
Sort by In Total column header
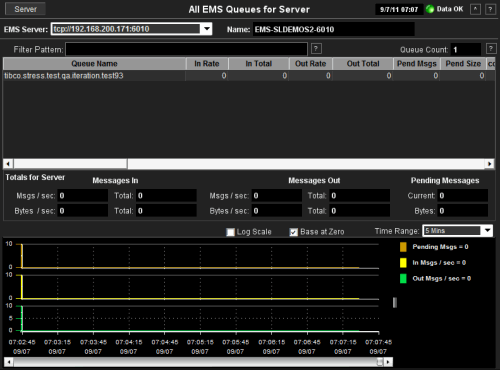[x=258, y=63]
